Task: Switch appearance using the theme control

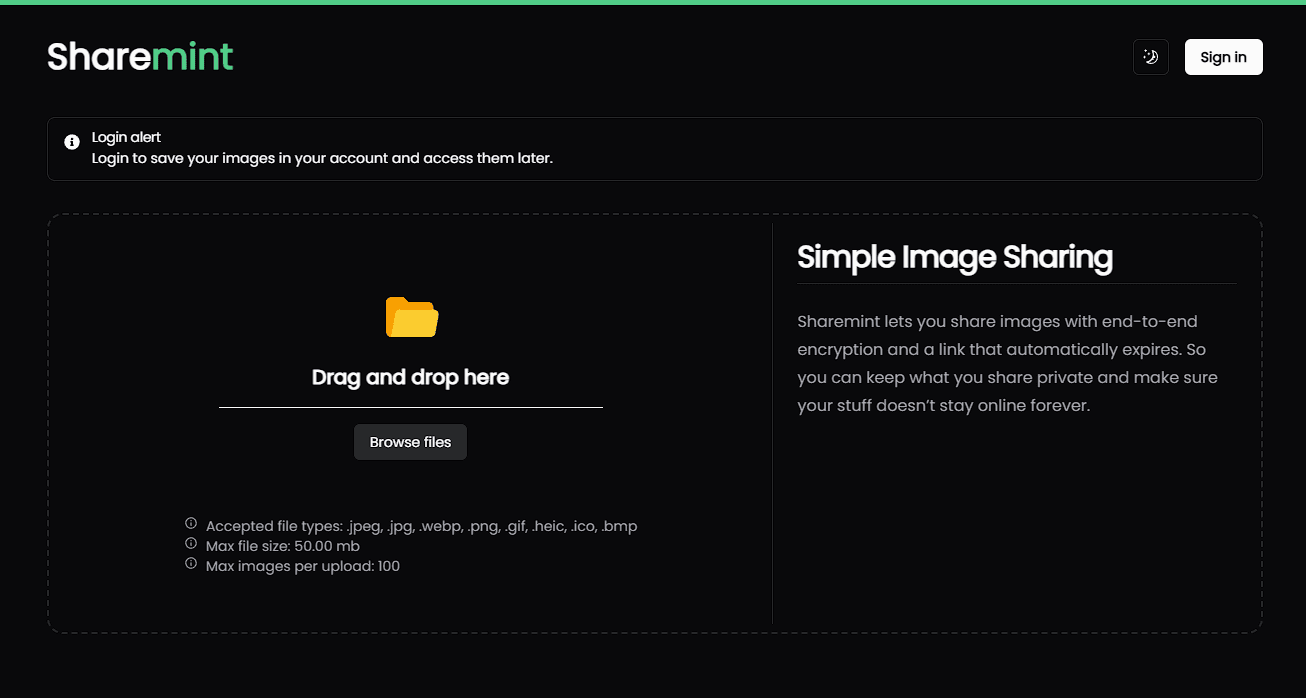Action: click(1150, 57)
